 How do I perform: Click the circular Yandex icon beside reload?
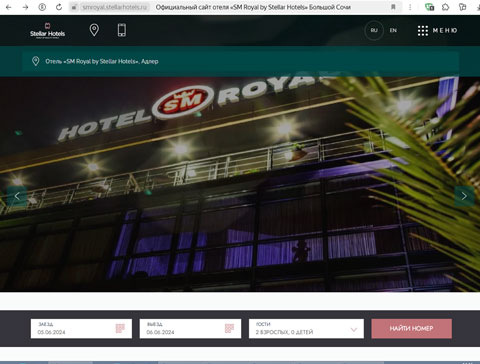click(42, 7)
